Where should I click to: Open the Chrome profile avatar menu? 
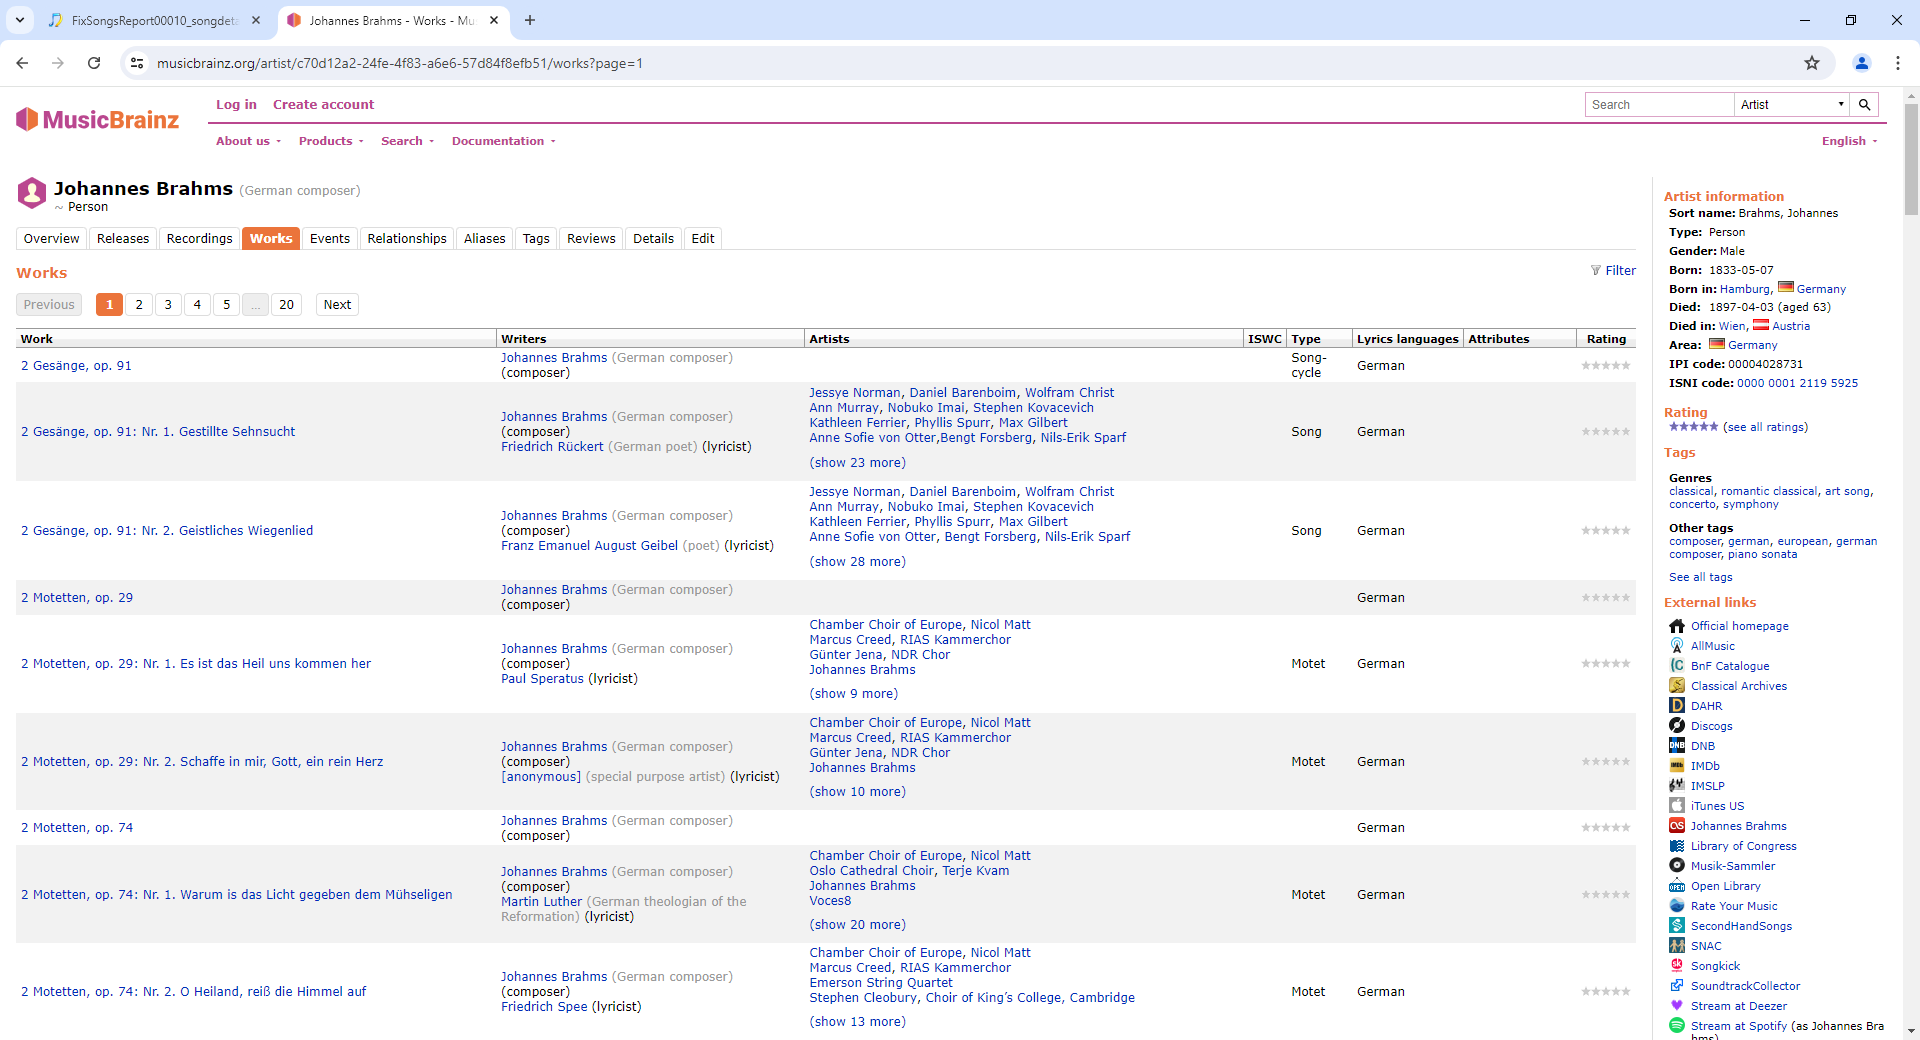[1862, 63]
